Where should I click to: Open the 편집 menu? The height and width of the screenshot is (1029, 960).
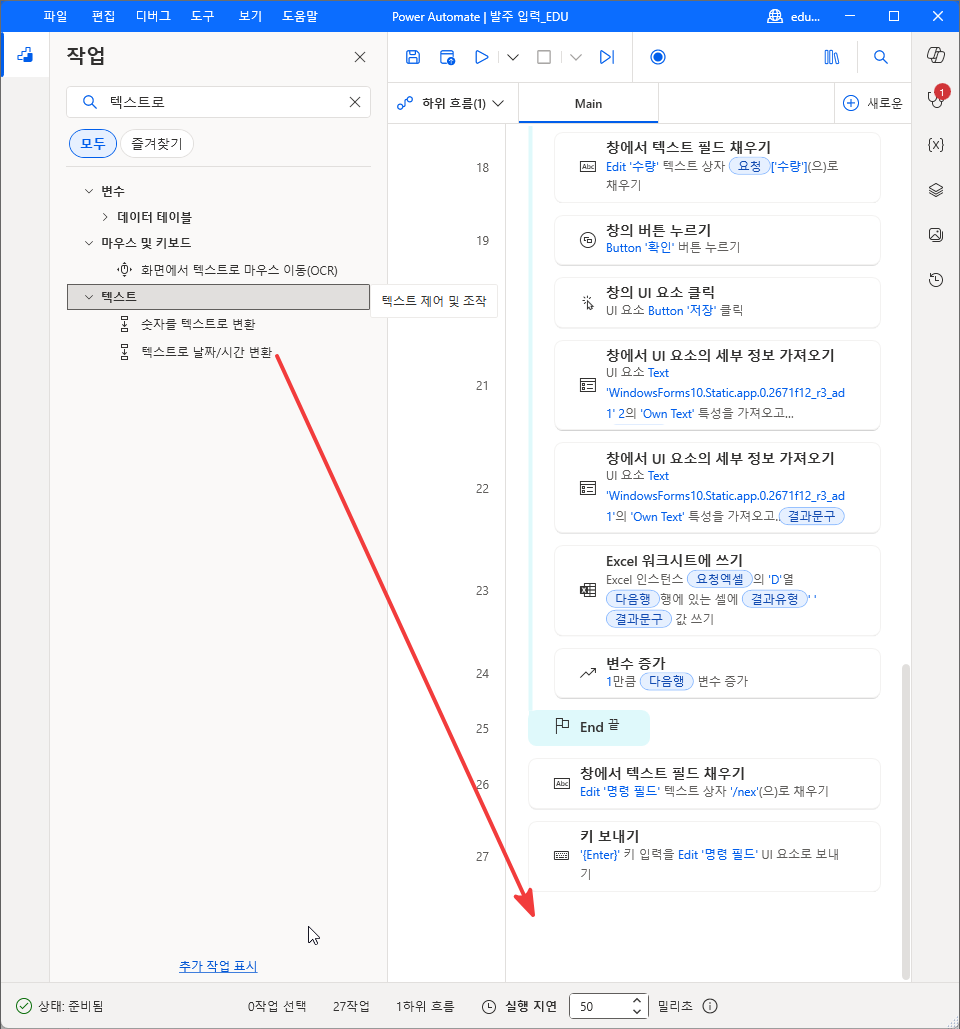(x=103, y=16)
